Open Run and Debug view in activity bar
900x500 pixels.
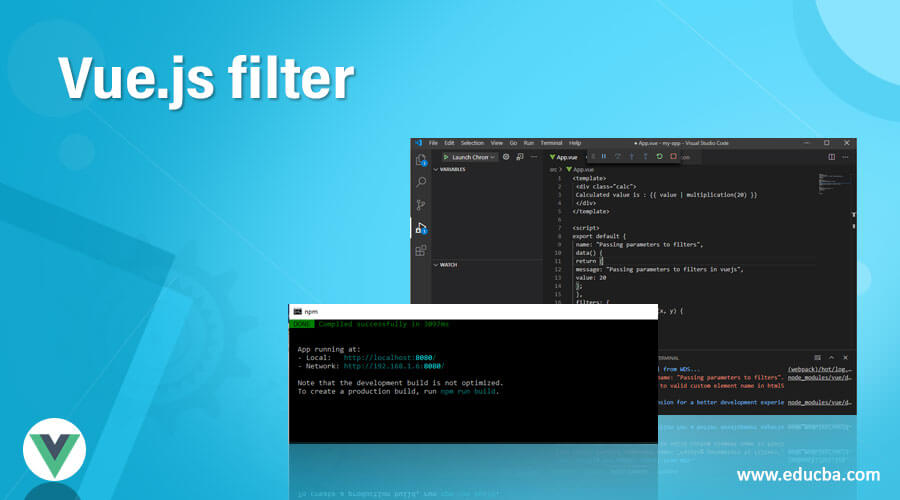[421, 227]
